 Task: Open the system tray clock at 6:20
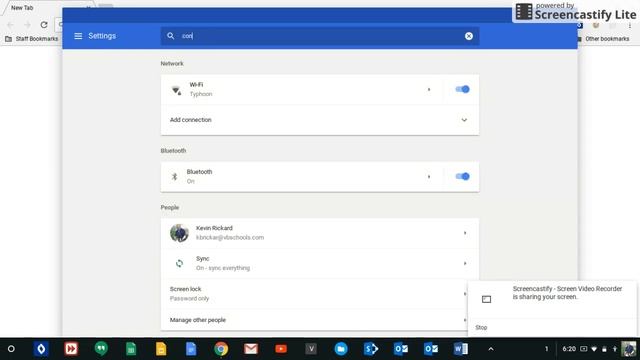pos(569,349)
